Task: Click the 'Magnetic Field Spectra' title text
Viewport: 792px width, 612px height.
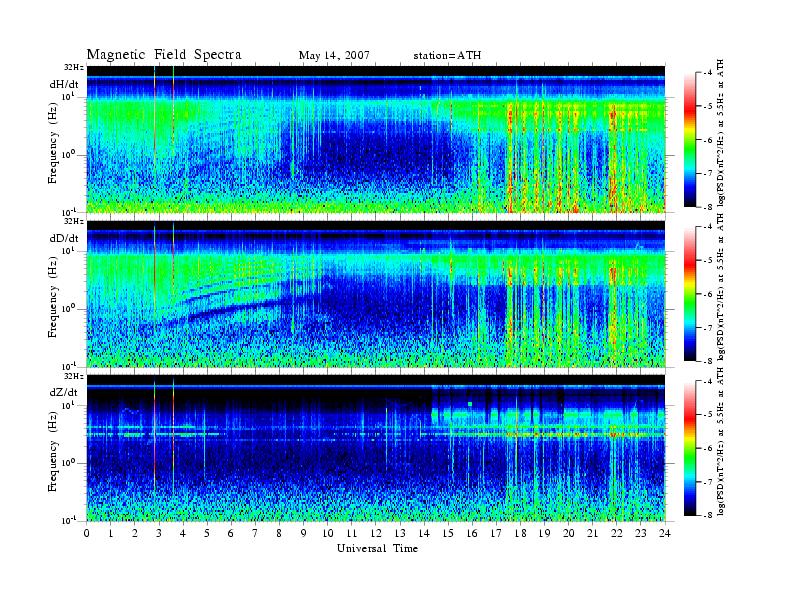Action: [x=164, y=55]
